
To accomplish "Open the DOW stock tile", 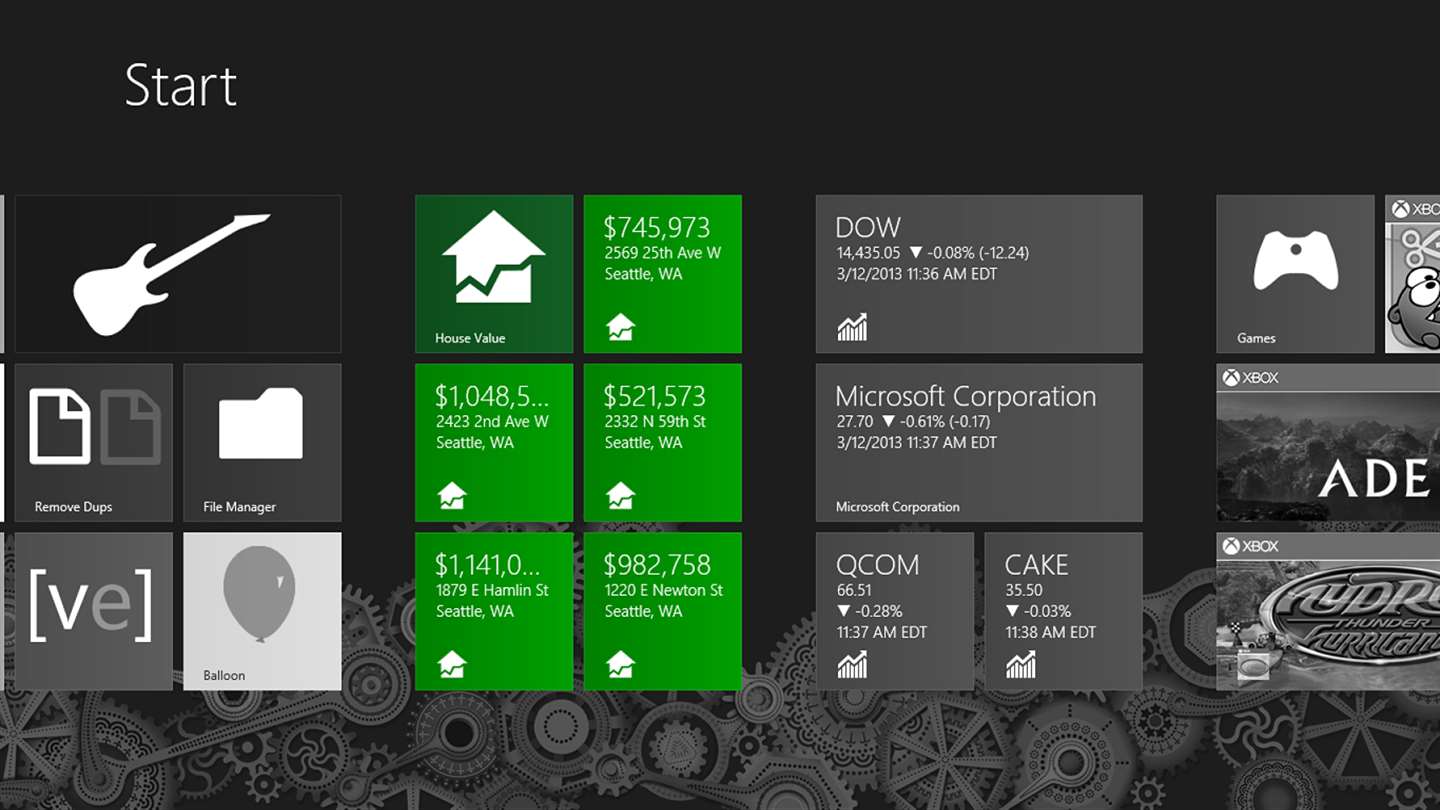I will pos(979,274).
